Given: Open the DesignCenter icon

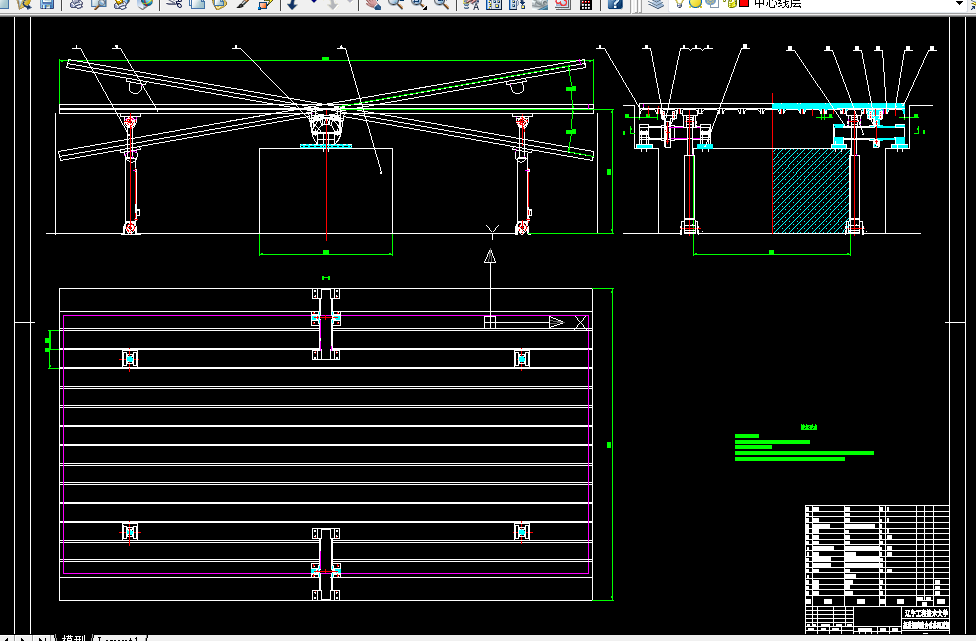Looking at the screenshot, I should (494, 4).
